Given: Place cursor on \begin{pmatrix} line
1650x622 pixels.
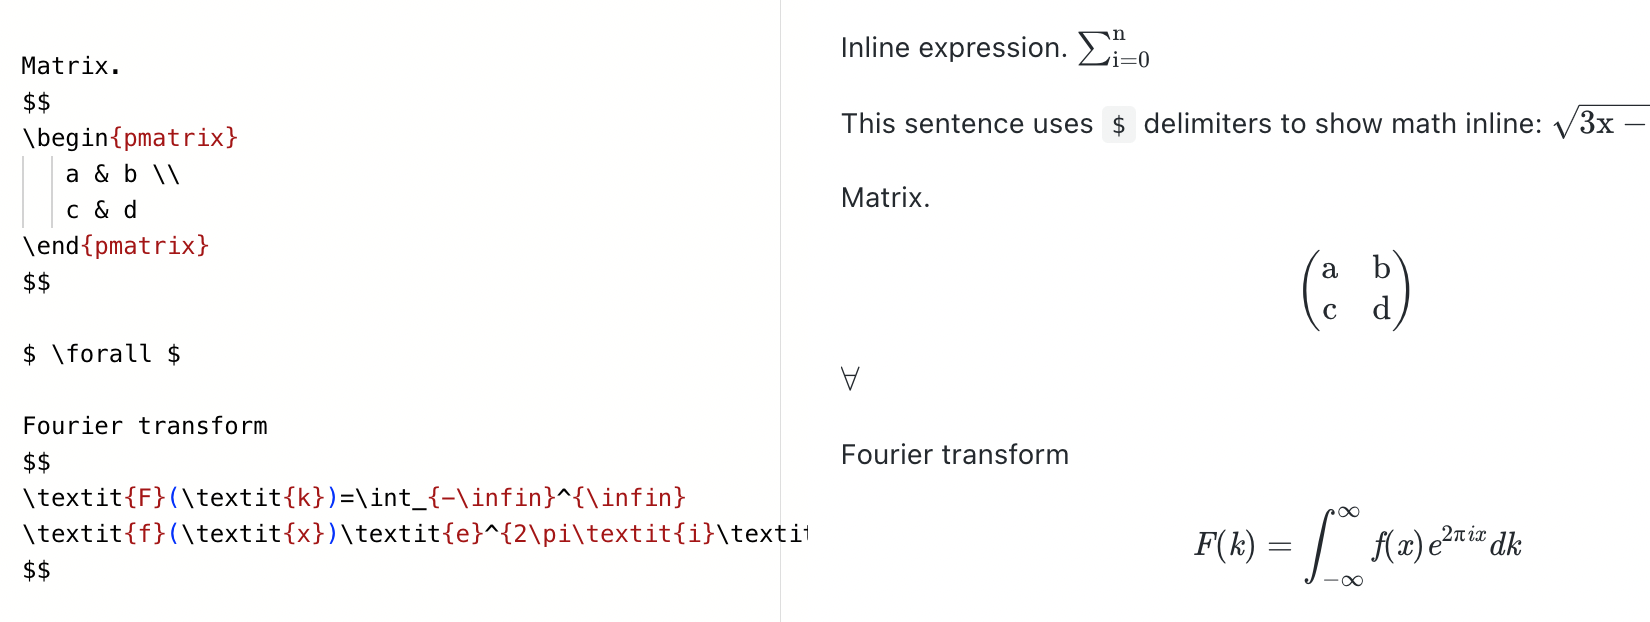Looking at the screenshot, I should (x=130, y=138).
